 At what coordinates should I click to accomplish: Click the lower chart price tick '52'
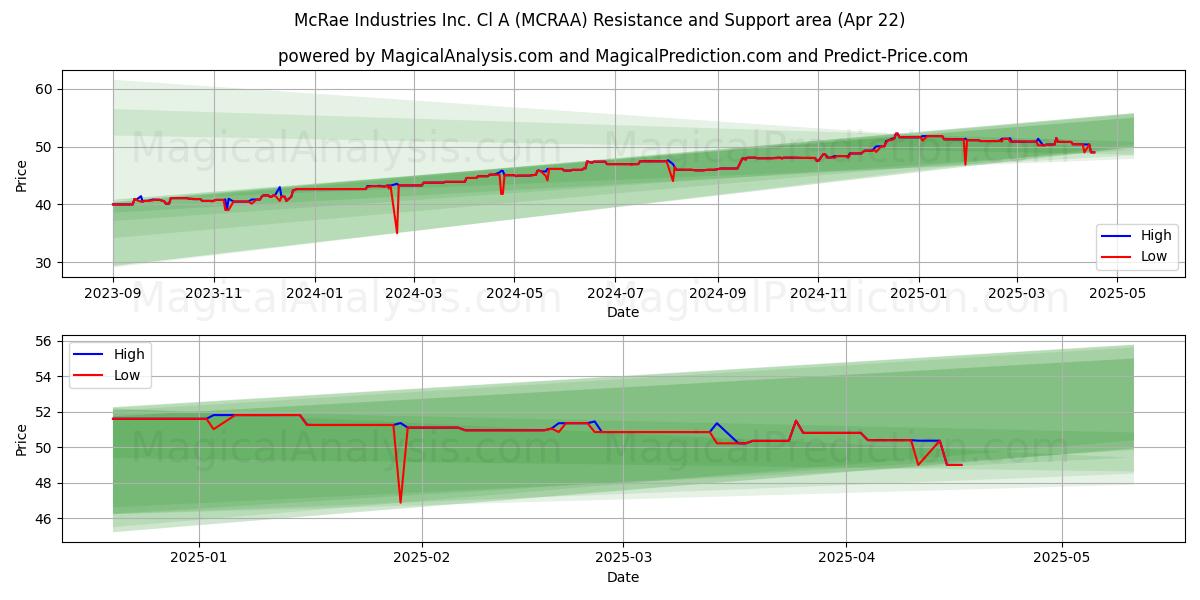44,412
